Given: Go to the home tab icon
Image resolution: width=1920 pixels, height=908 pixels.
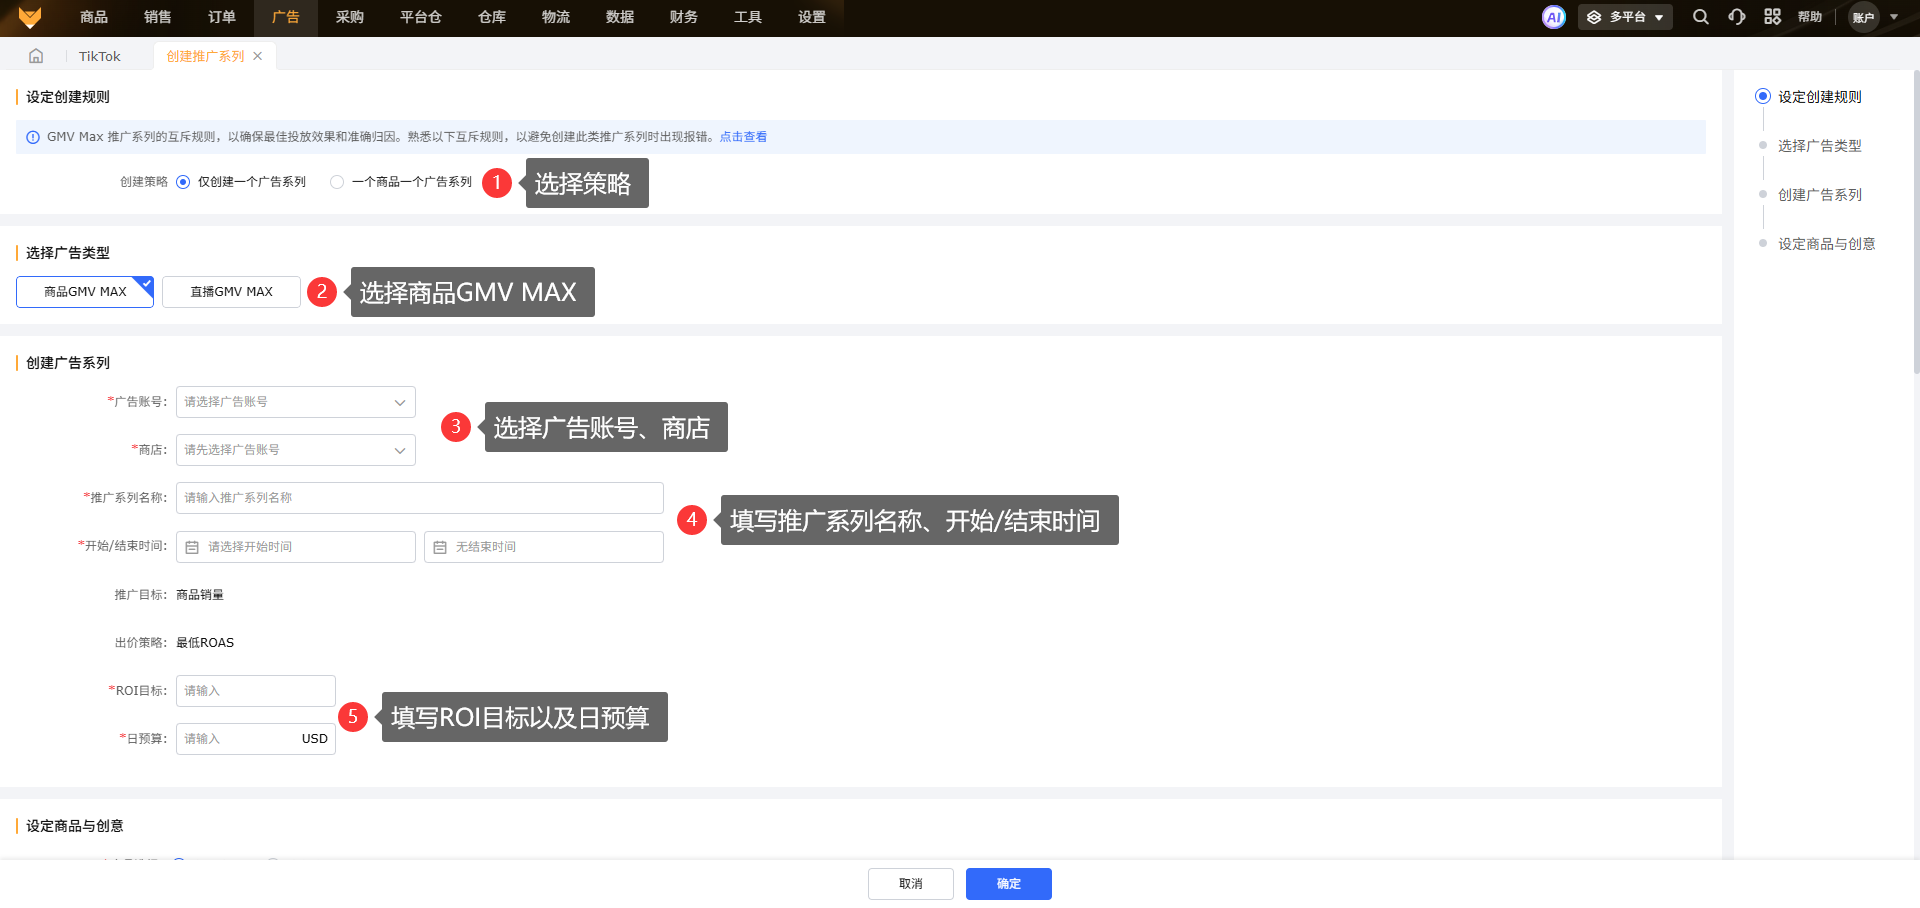Looking at the screenshot, I should 36,56.
